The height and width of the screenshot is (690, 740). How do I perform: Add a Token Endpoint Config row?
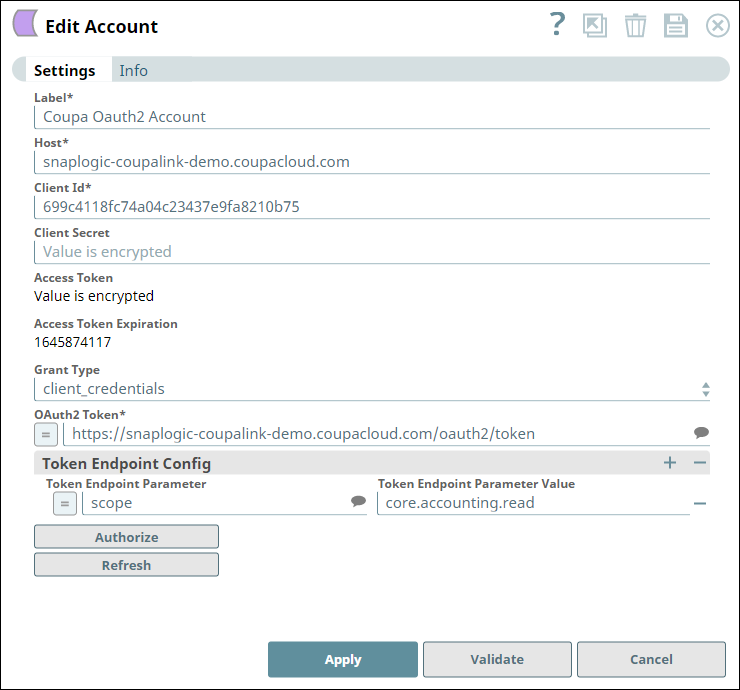[x=670, y=463]
